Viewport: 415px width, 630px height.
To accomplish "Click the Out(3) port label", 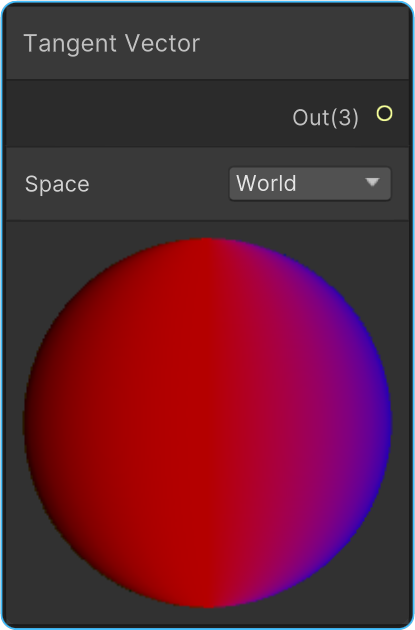I will point(325,118).
